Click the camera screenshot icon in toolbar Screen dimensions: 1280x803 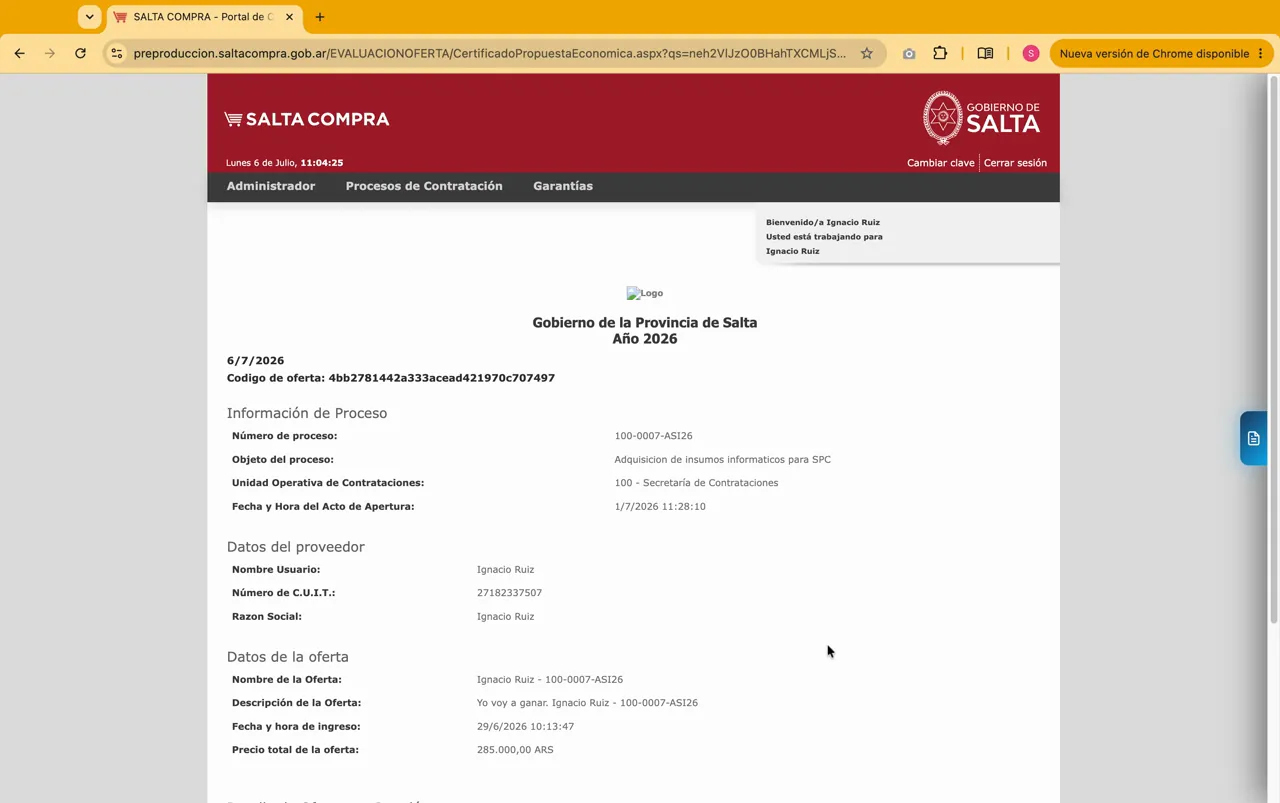(909, 53)
